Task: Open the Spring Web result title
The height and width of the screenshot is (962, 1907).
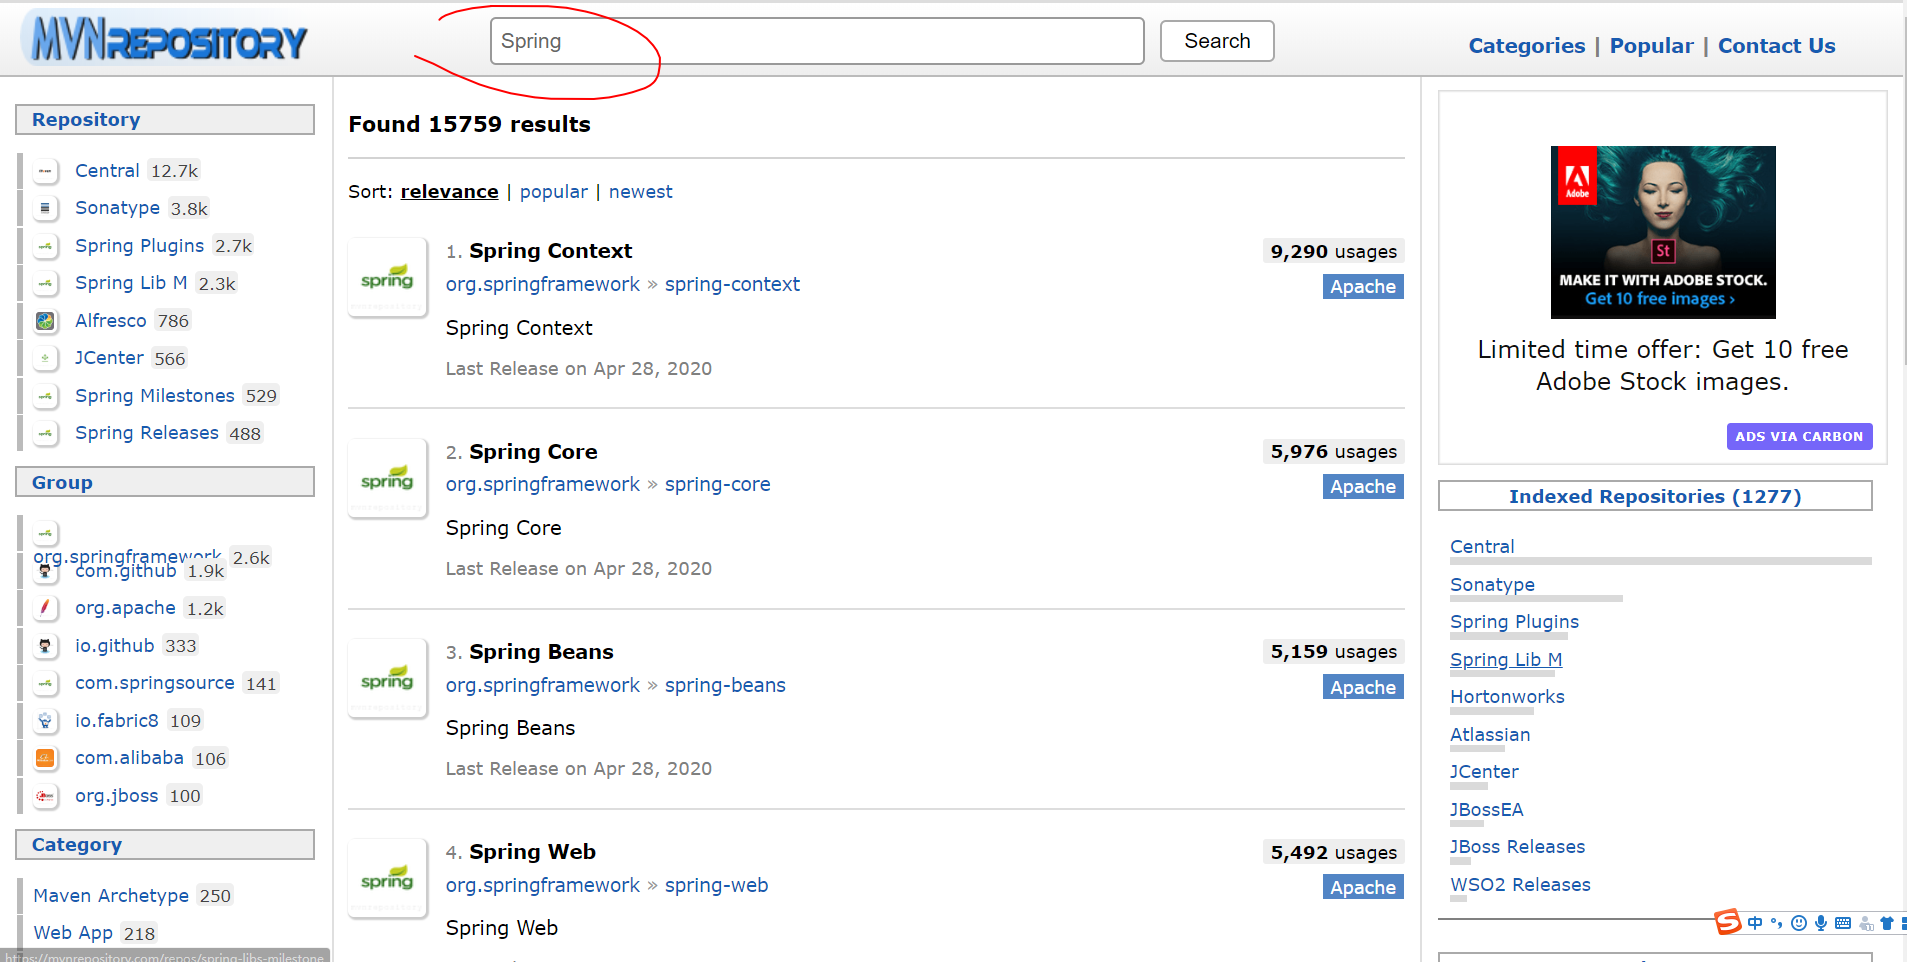Action: click(532, 852)
